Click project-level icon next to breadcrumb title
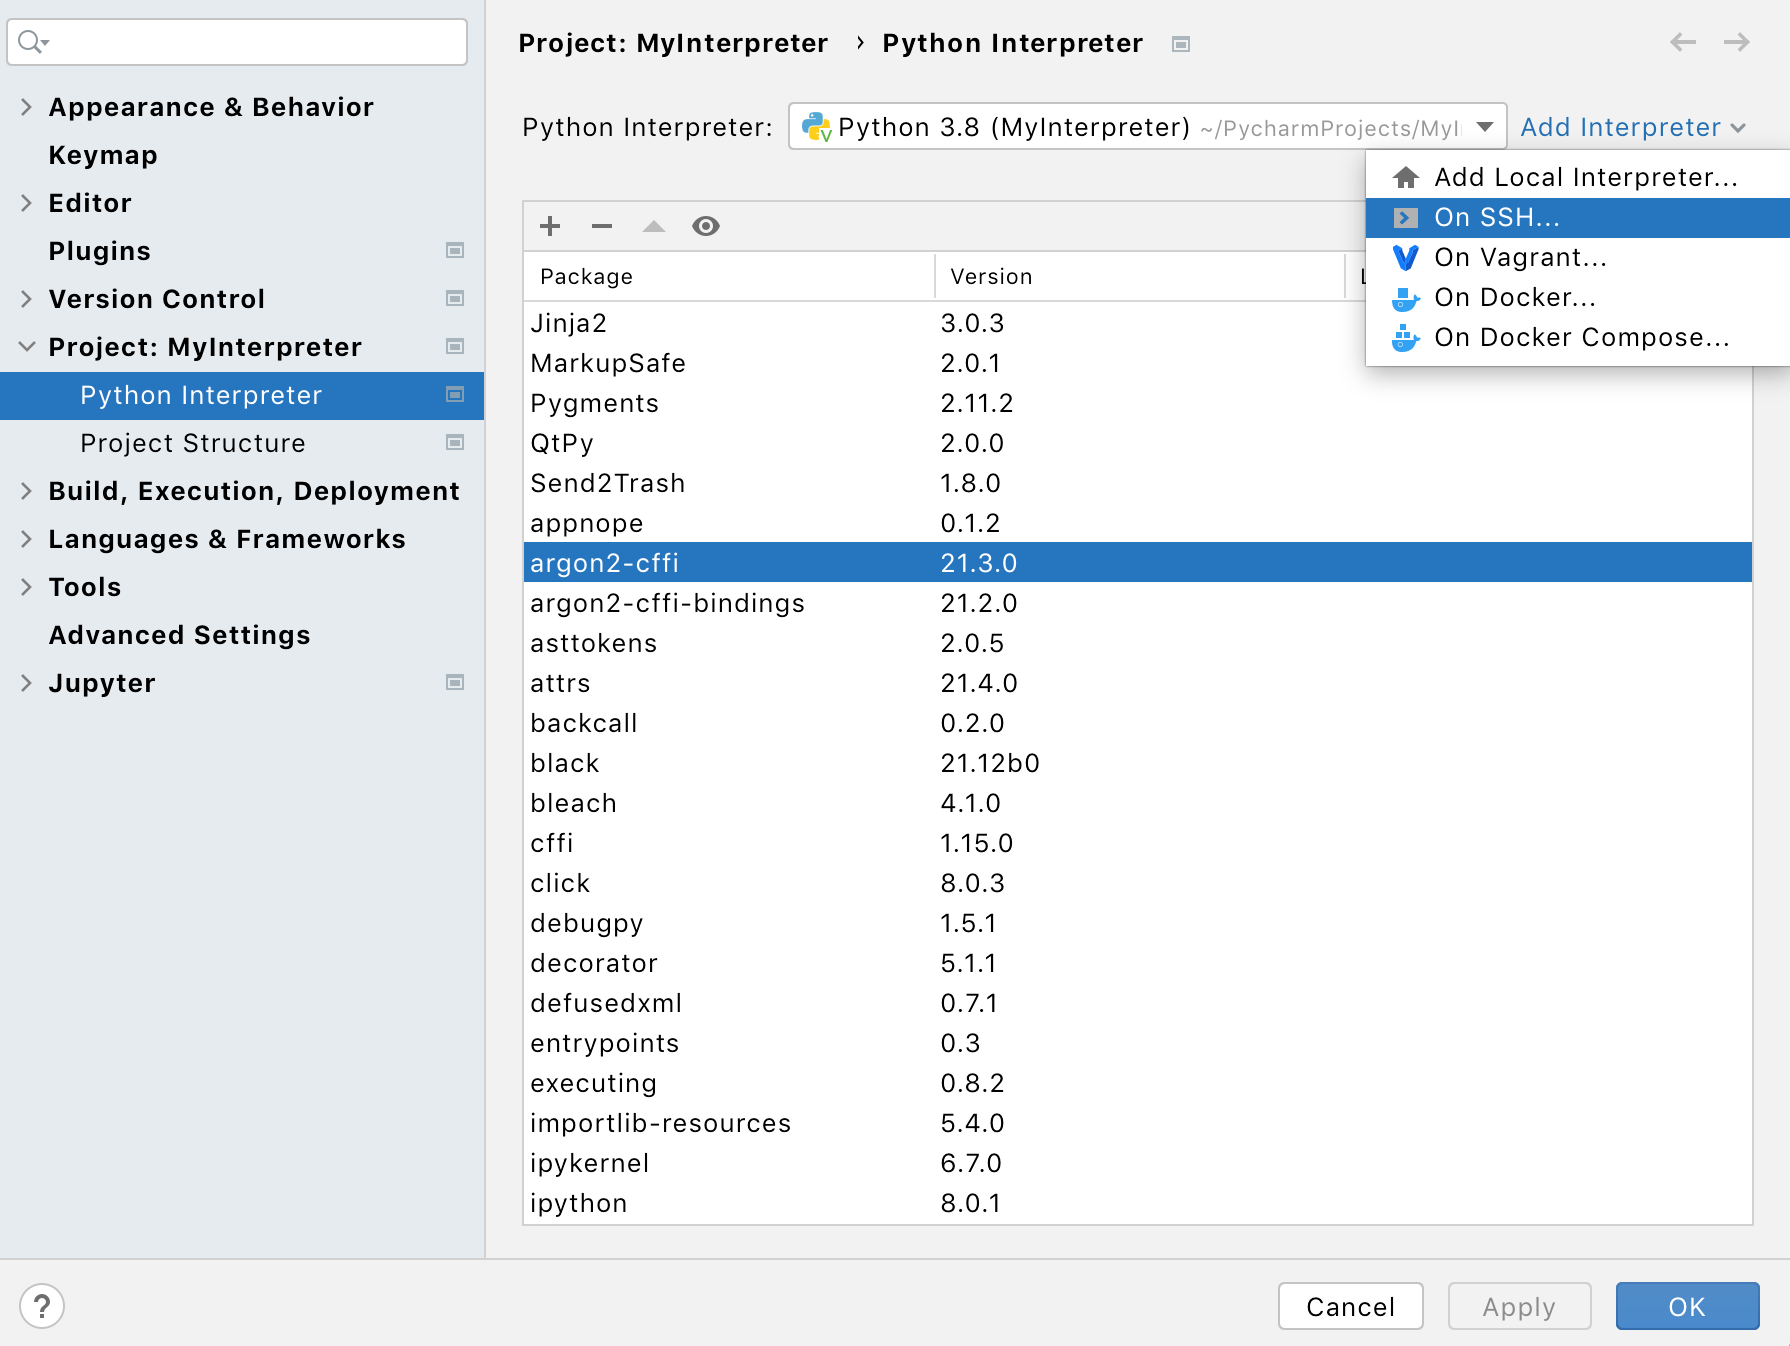 1181,44
